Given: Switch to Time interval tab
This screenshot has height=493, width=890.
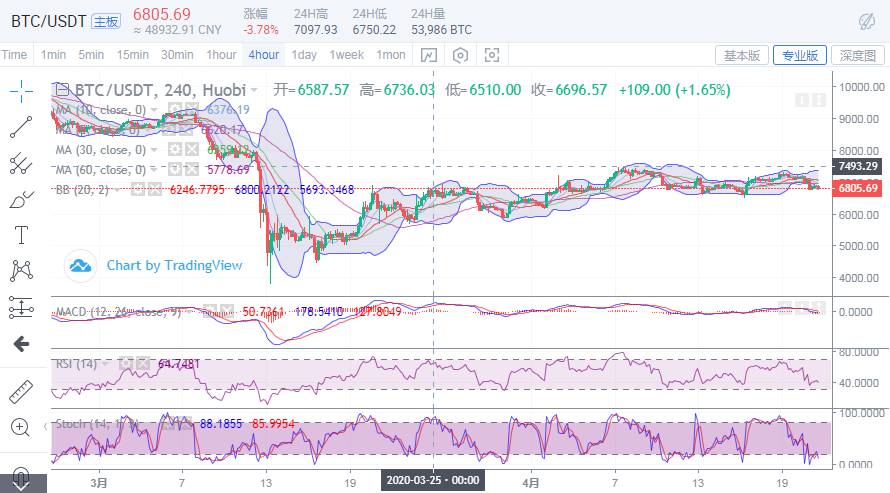Looking at the screenshot, I should [x=14, y=55].
